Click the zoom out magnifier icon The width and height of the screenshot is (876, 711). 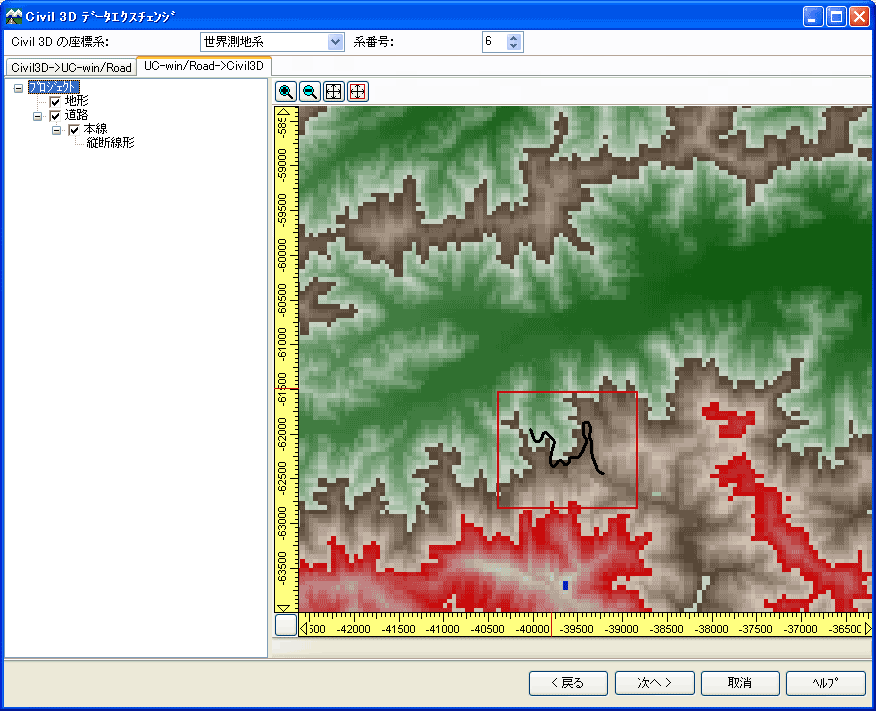coord(310,92)
